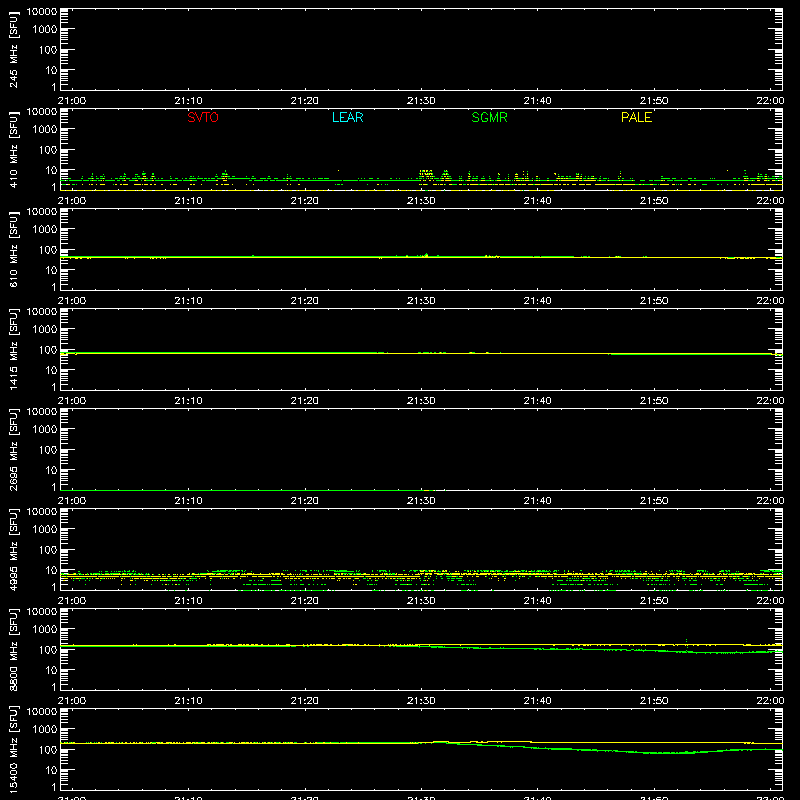Click 21:20 tick under the 4995 MHz panel
The height and width of the screenshot is (800, 800).
(x=305, y=601)
